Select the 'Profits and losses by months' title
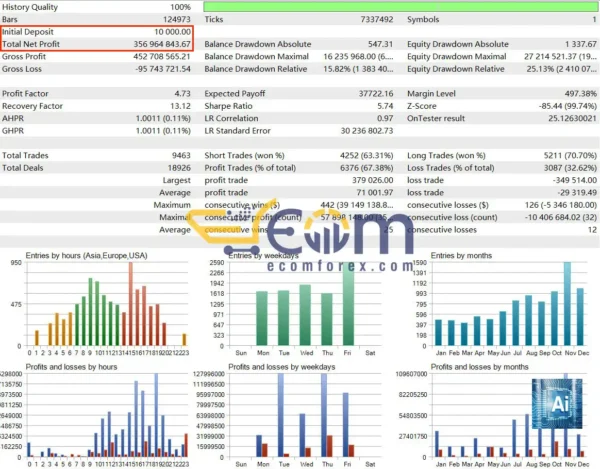 coord(479,367)
